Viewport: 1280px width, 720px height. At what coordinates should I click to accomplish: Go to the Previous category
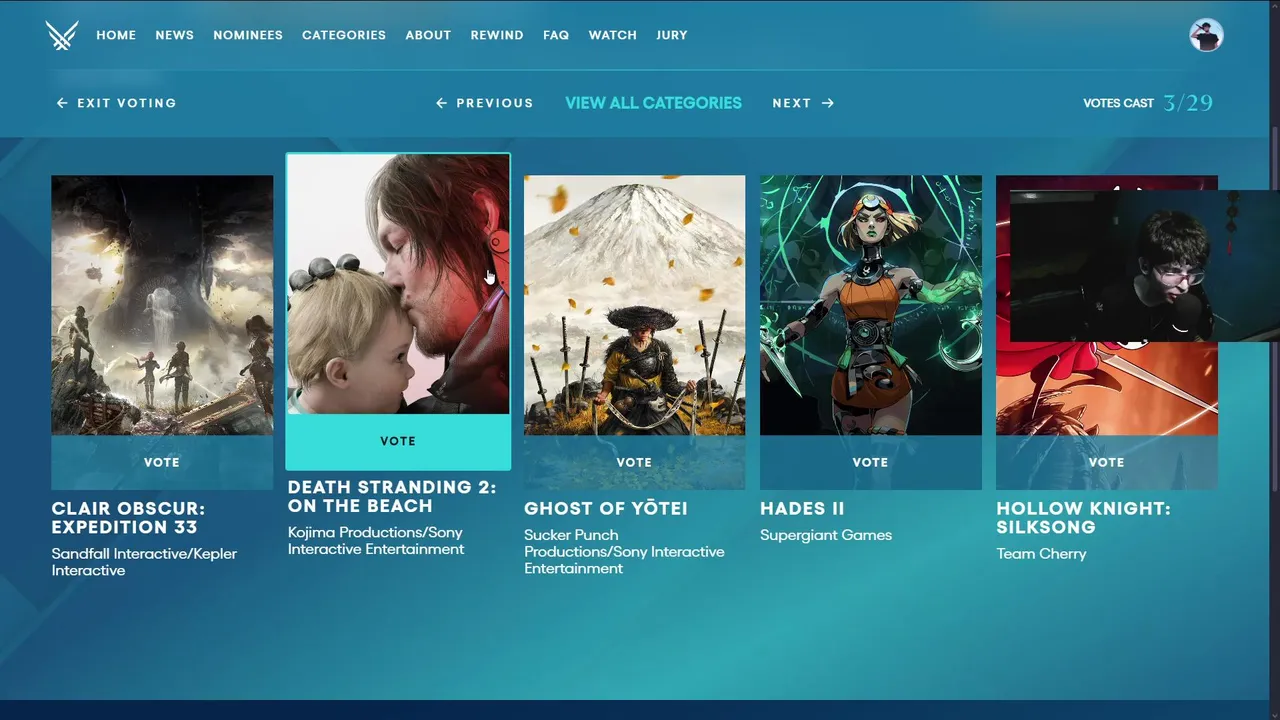pyautogui.click(x=484, y=103)
